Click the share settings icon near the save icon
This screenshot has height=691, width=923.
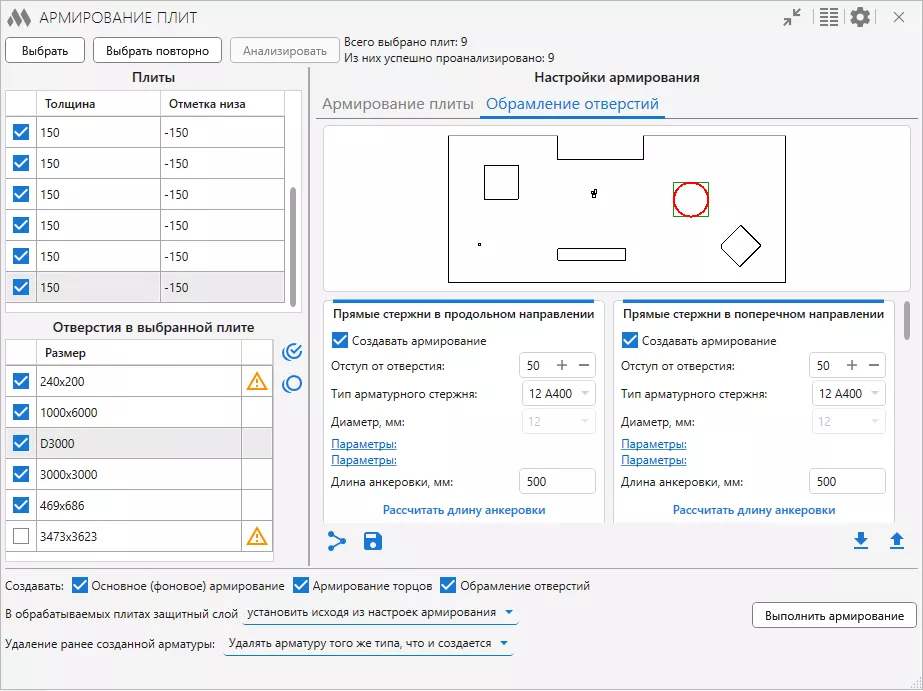click(x=338, y=542)
